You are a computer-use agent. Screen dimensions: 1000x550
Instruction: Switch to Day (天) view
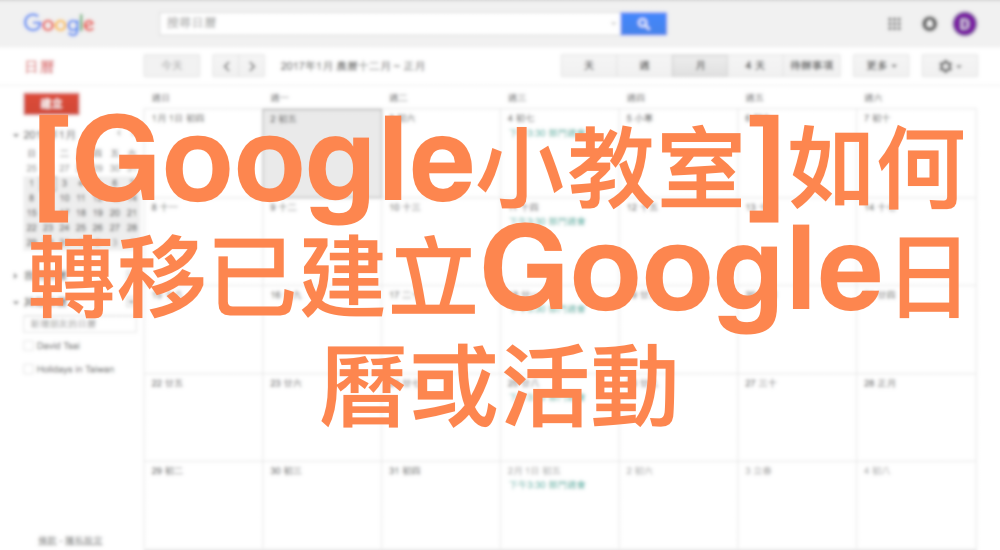coord(589,66)
